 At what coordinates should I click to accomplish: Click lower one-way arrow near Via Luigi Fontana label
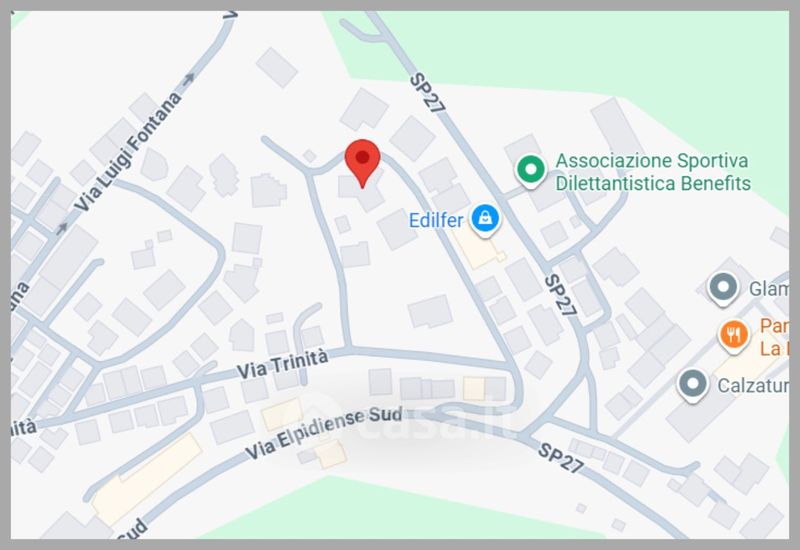pyautogui.click(x=62, y=228)
